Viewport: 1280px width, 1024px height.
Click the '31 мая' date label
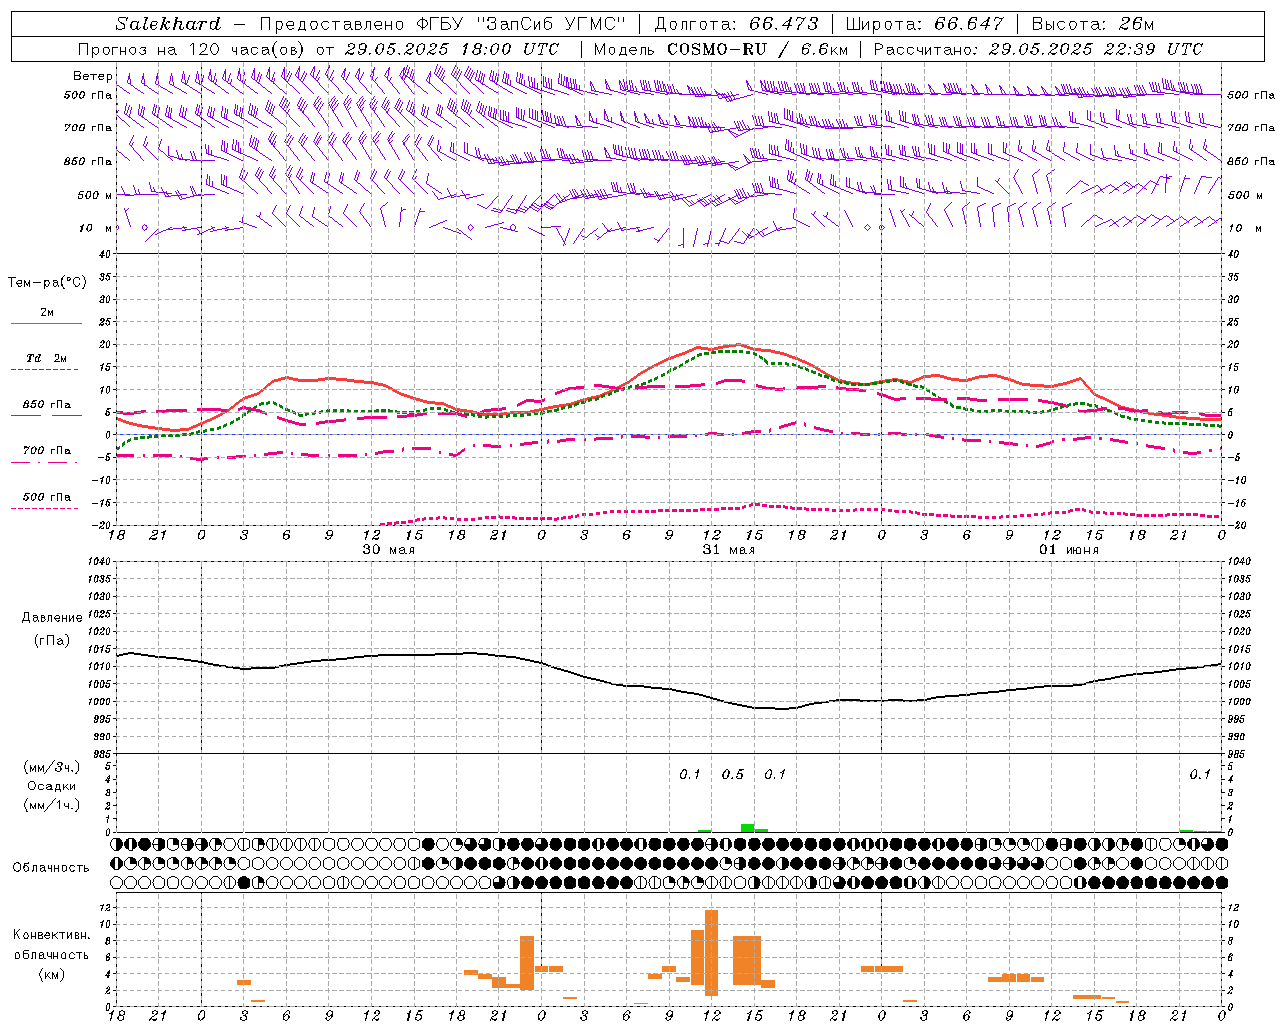coord(728,550)
